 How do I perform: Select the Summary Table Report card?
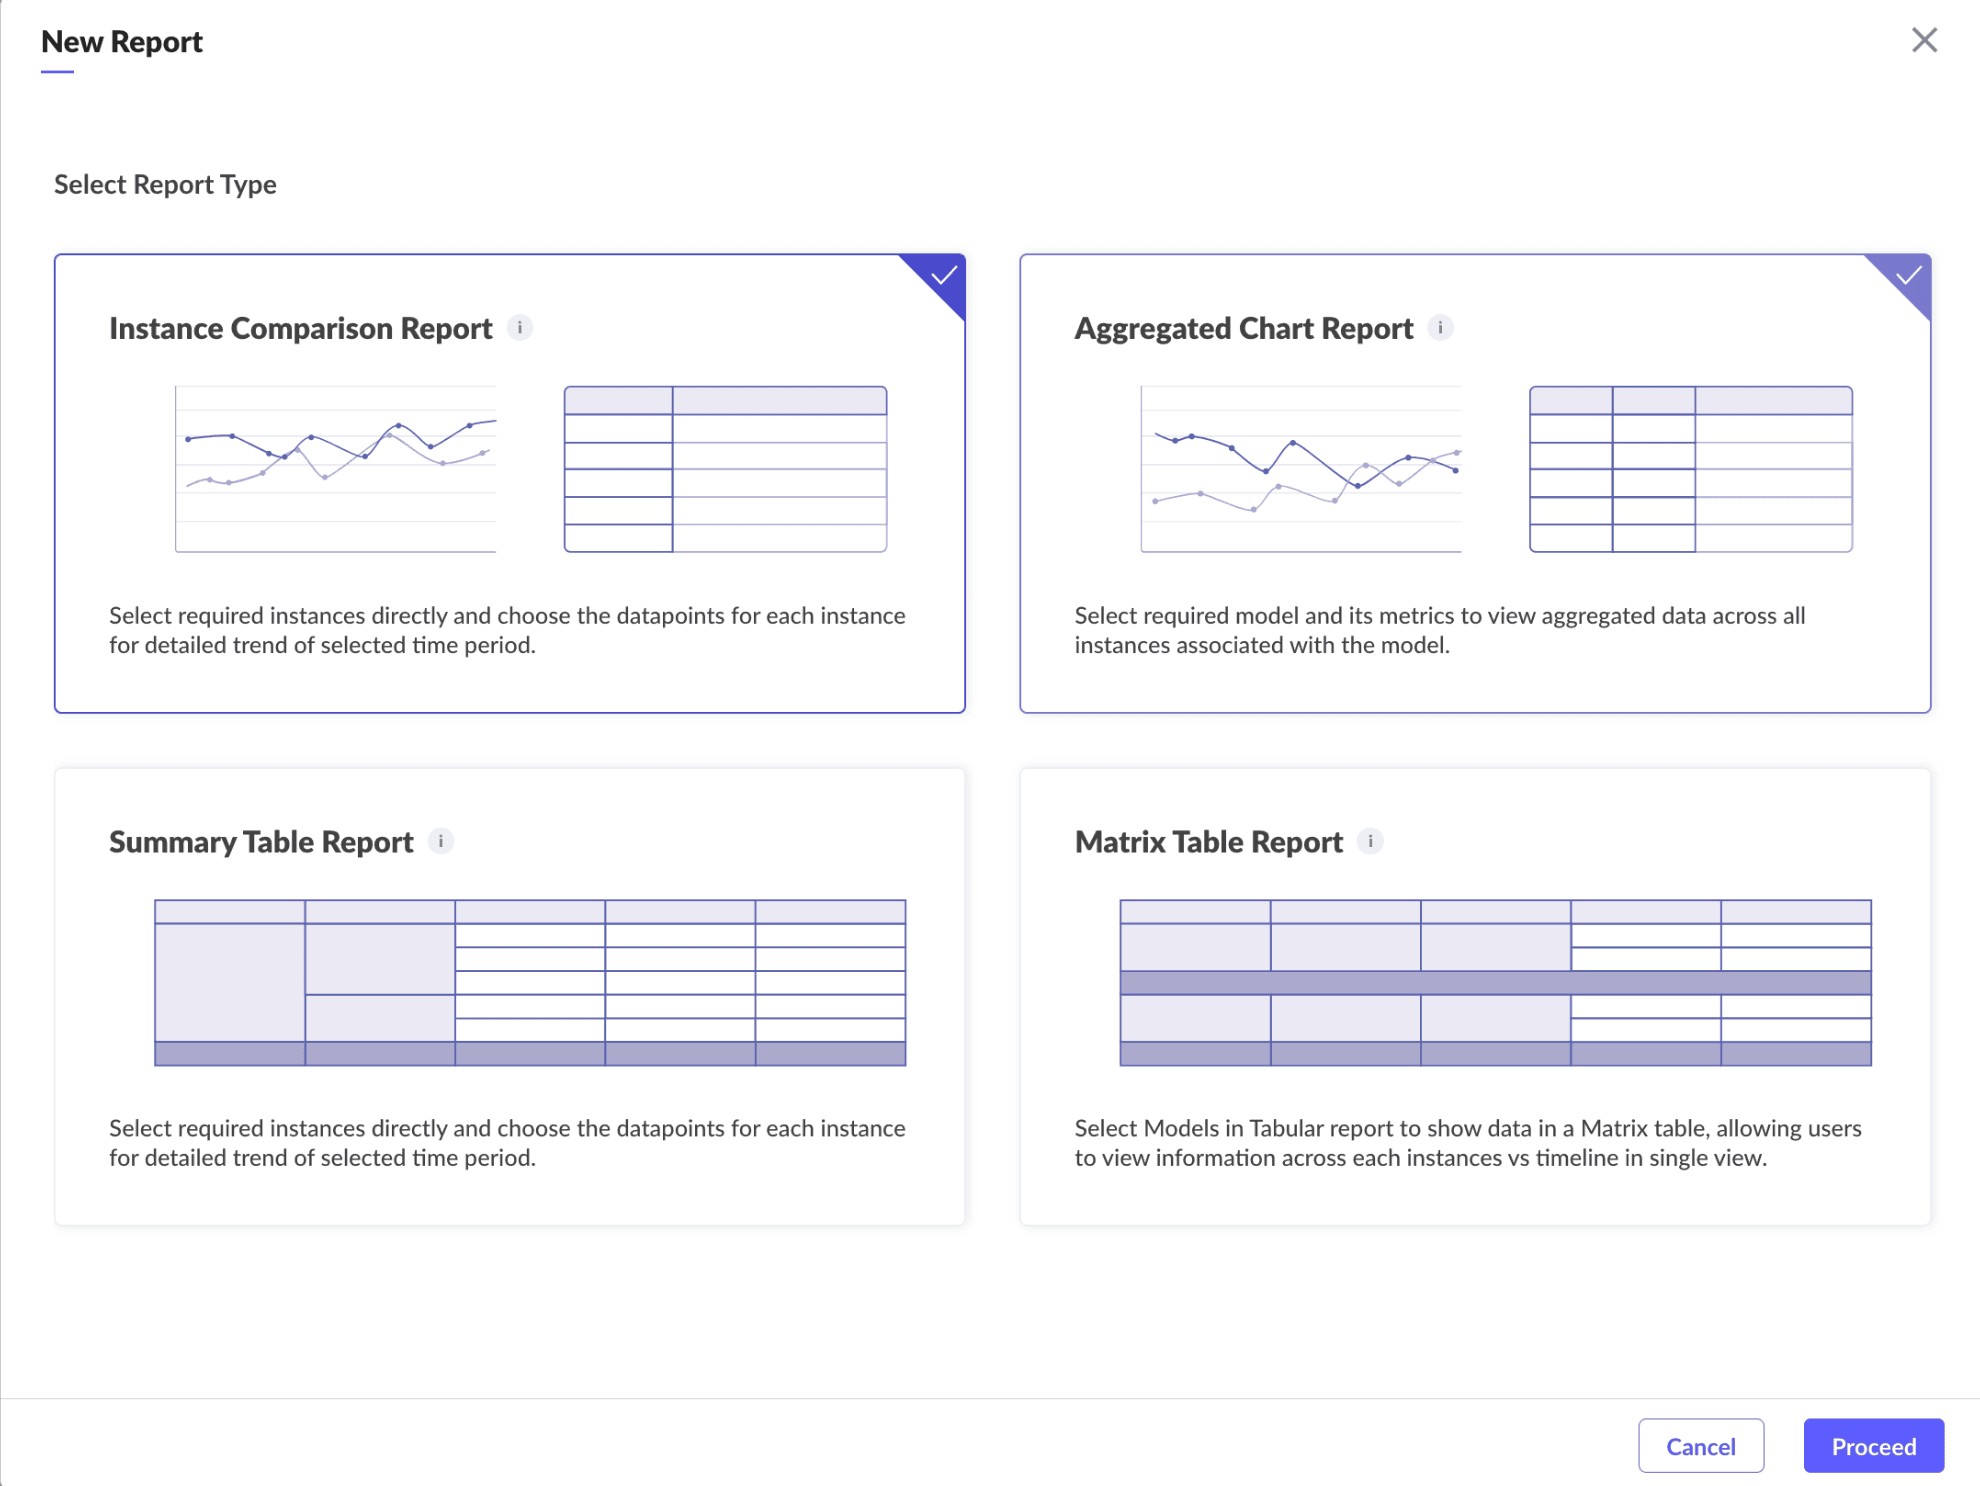pyautogui.click(x=510, y=997)
